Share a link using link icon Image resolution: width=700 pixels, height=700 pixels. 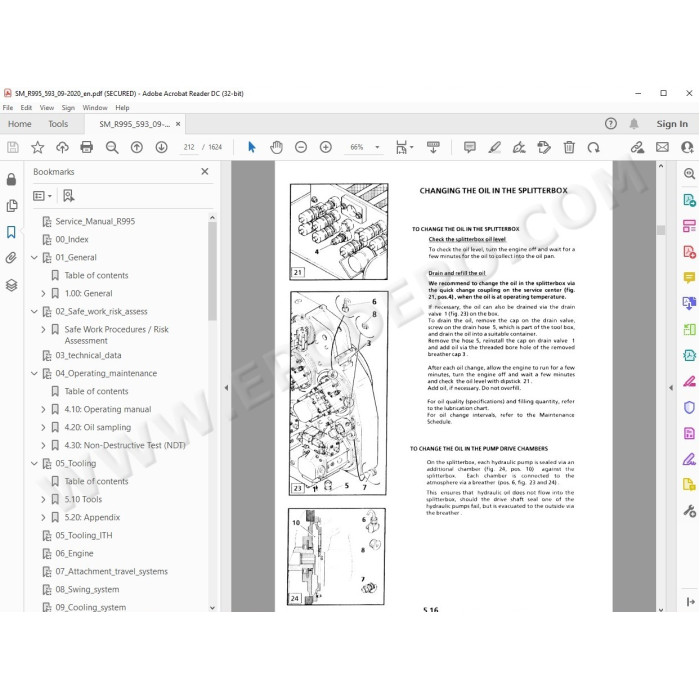pos(637,147)
